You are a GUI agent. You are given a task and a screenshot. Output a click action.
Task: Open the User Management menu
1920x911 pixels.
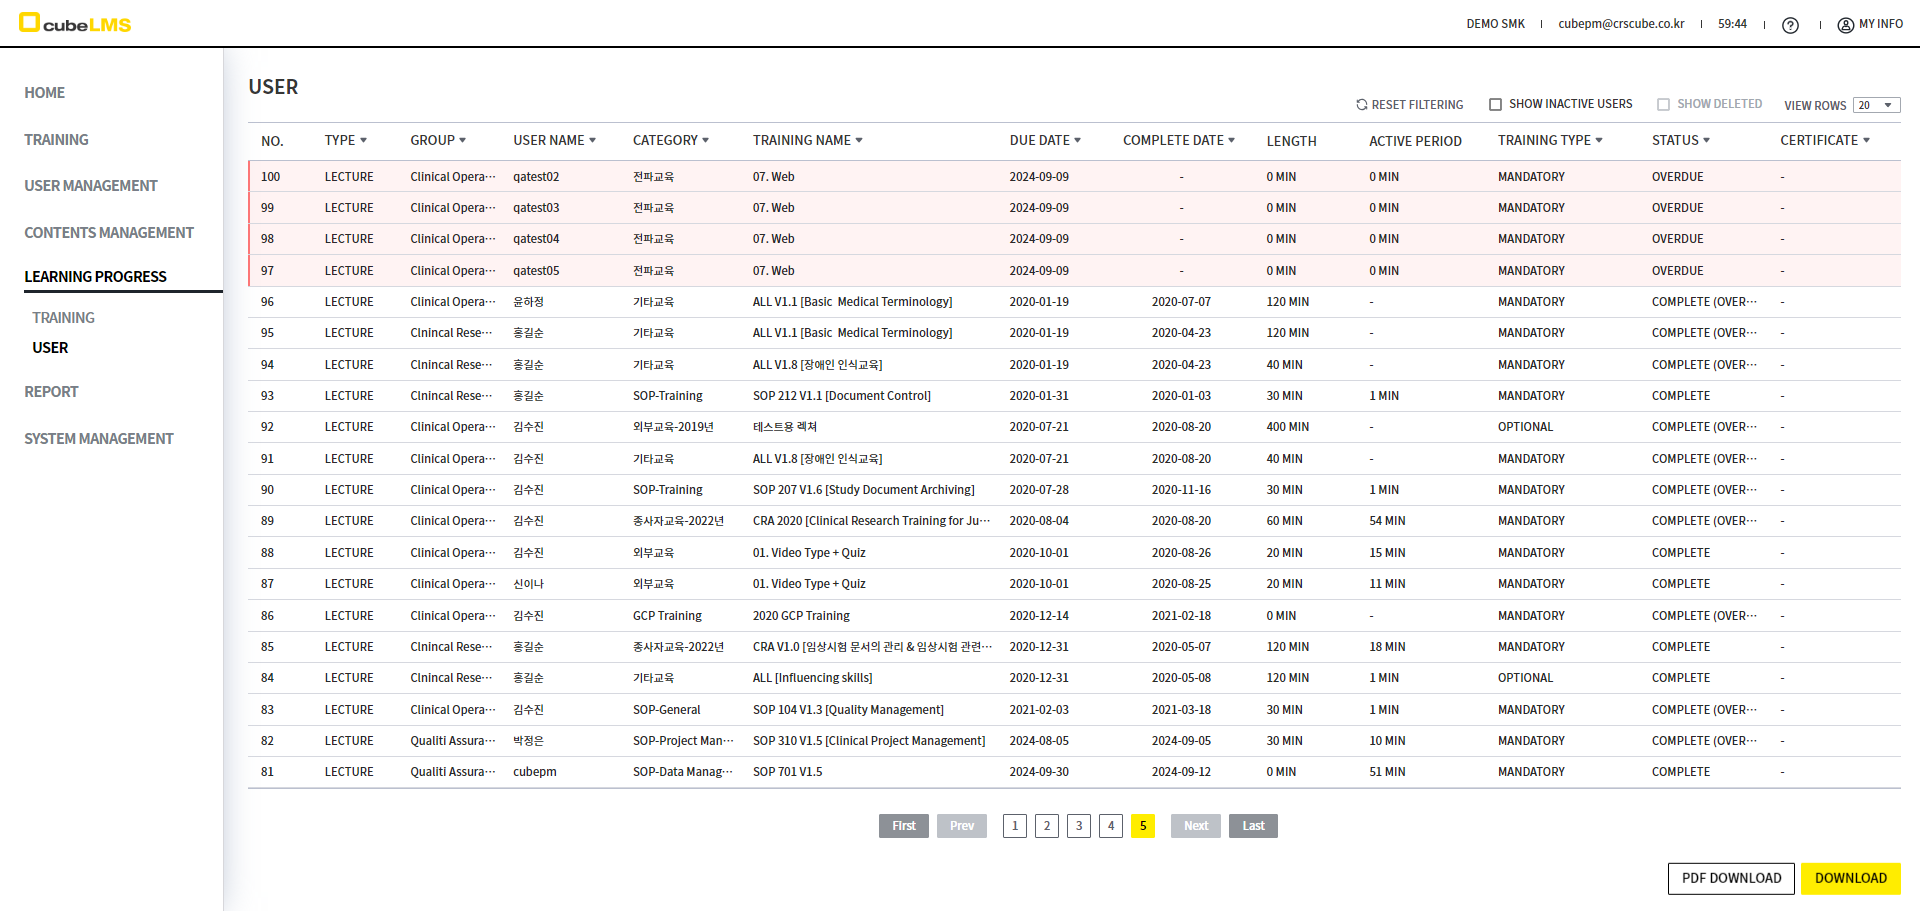pos(91,186)
